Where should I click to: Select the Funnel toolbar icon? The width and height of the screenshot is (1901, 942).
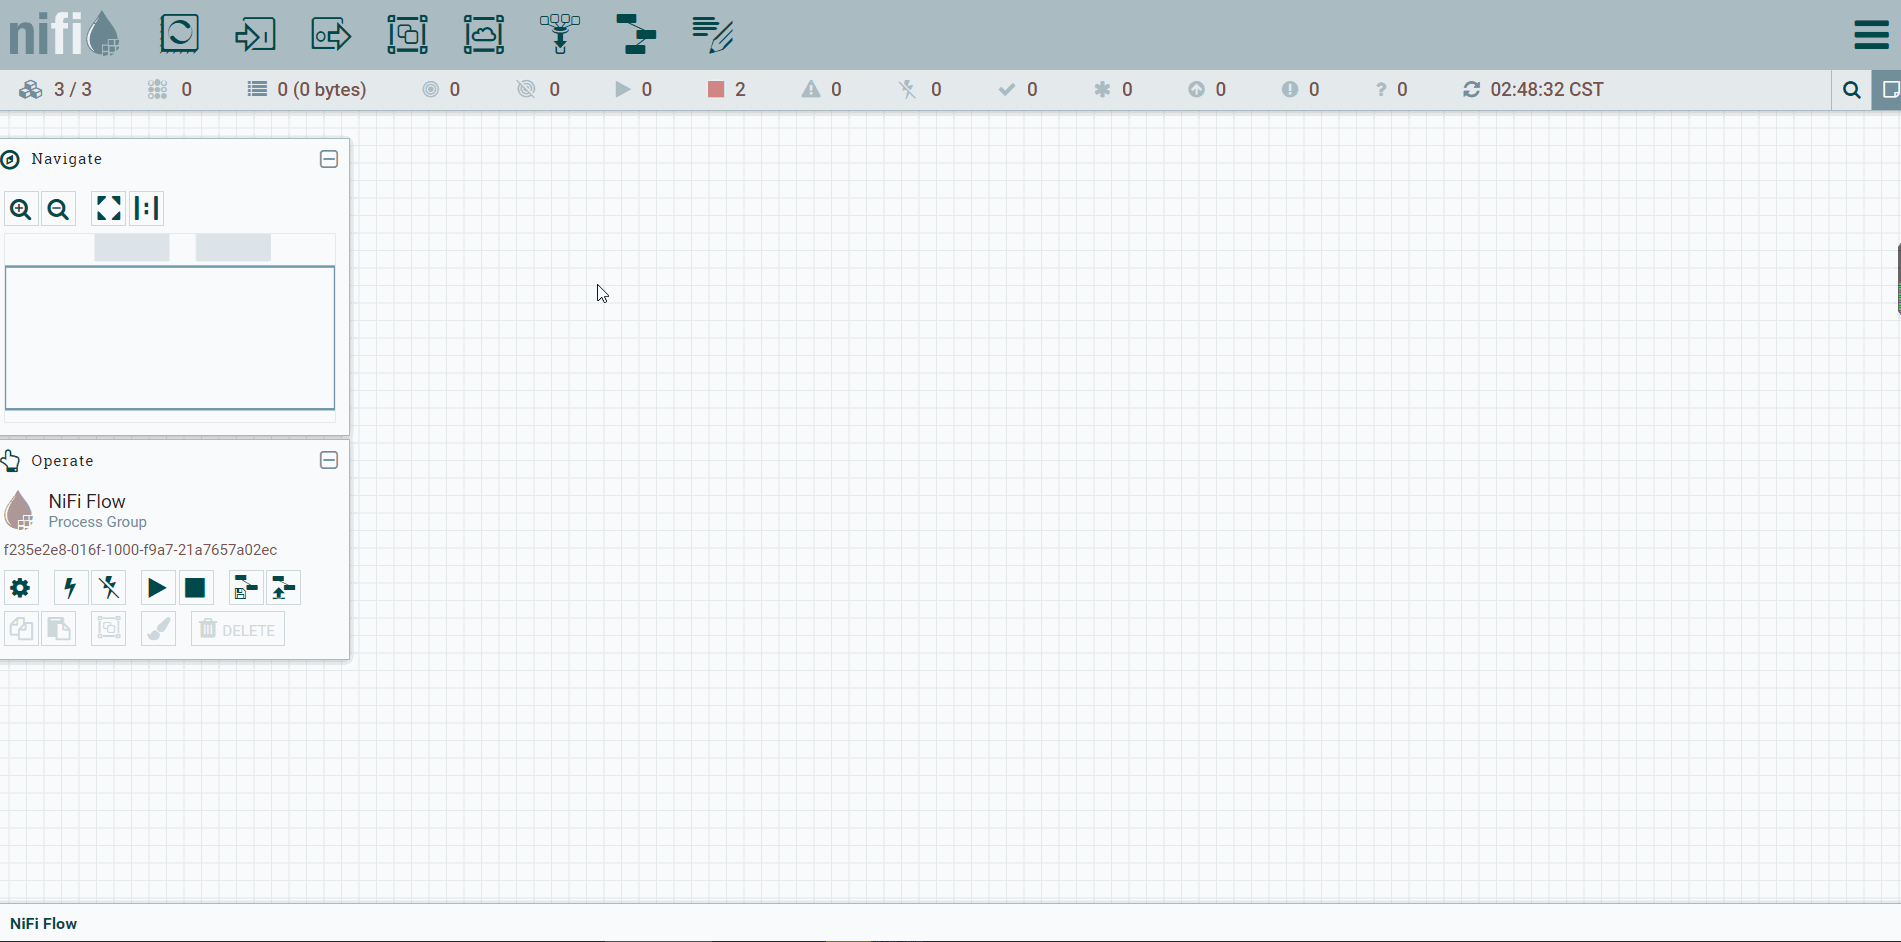[560, 34]
